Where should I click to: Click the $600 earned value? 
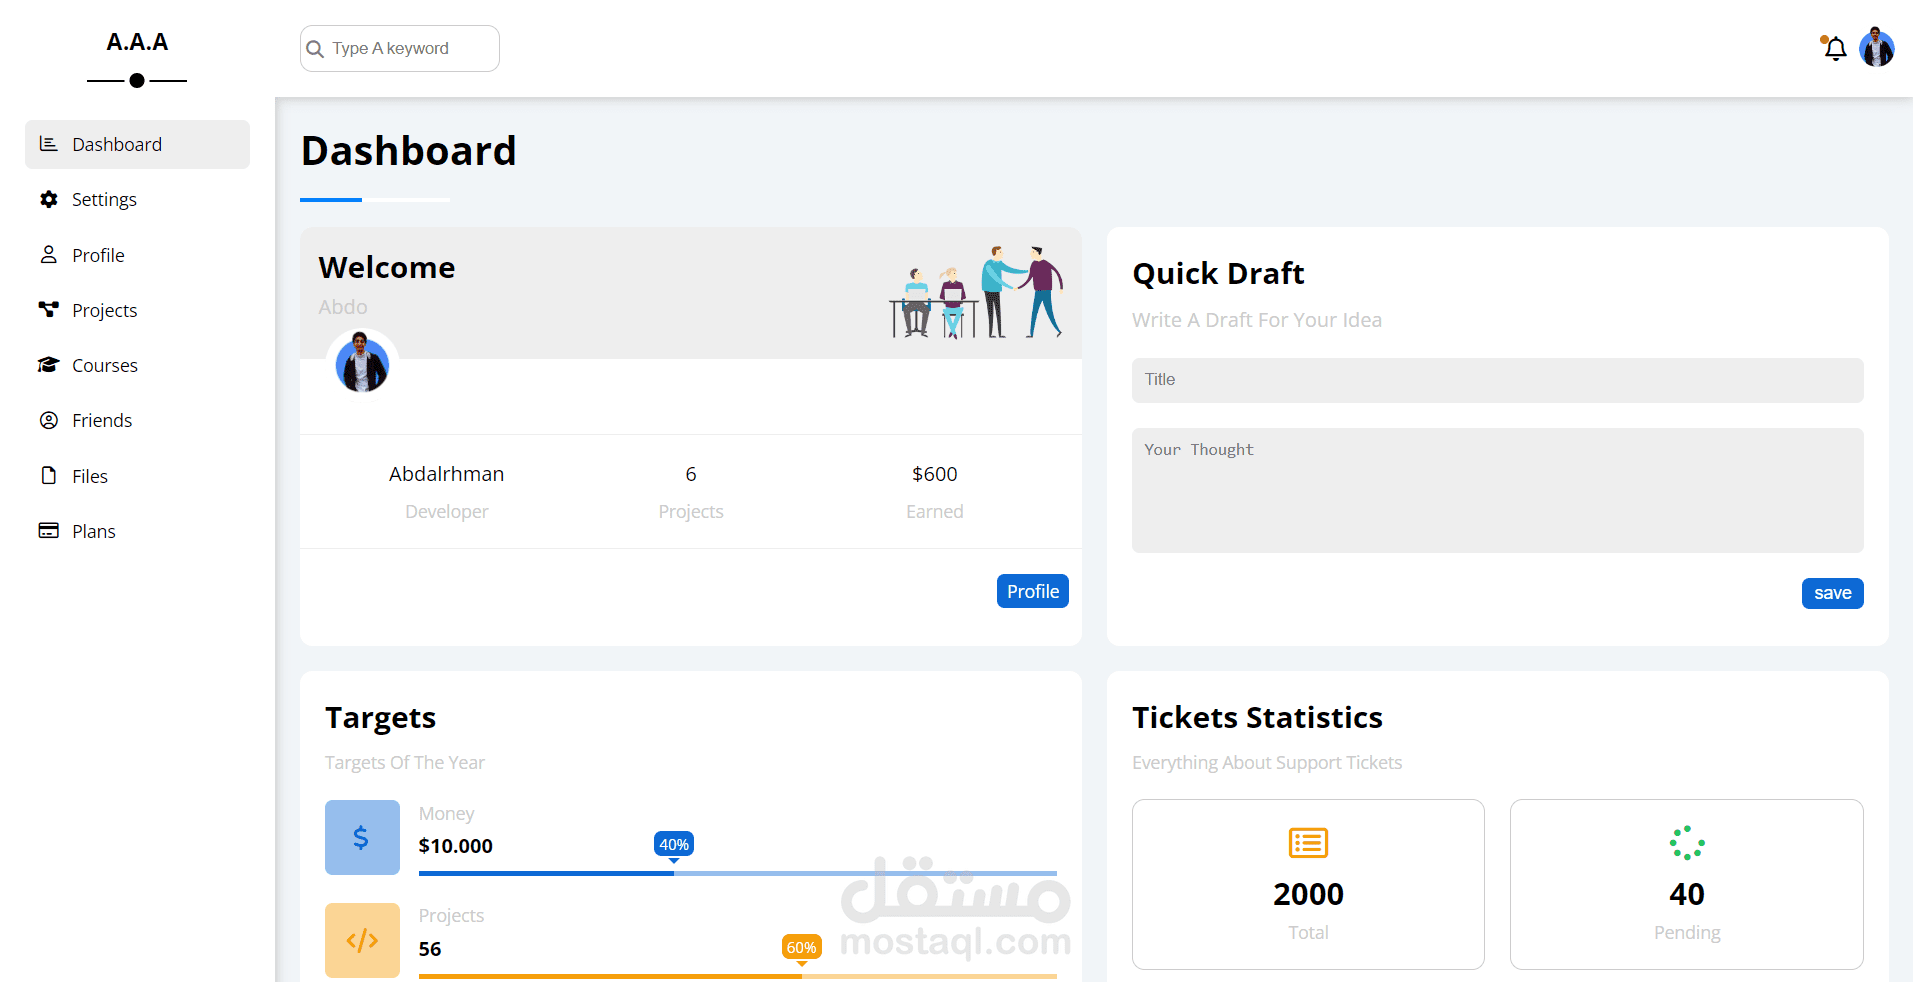(x=935, y=474)
